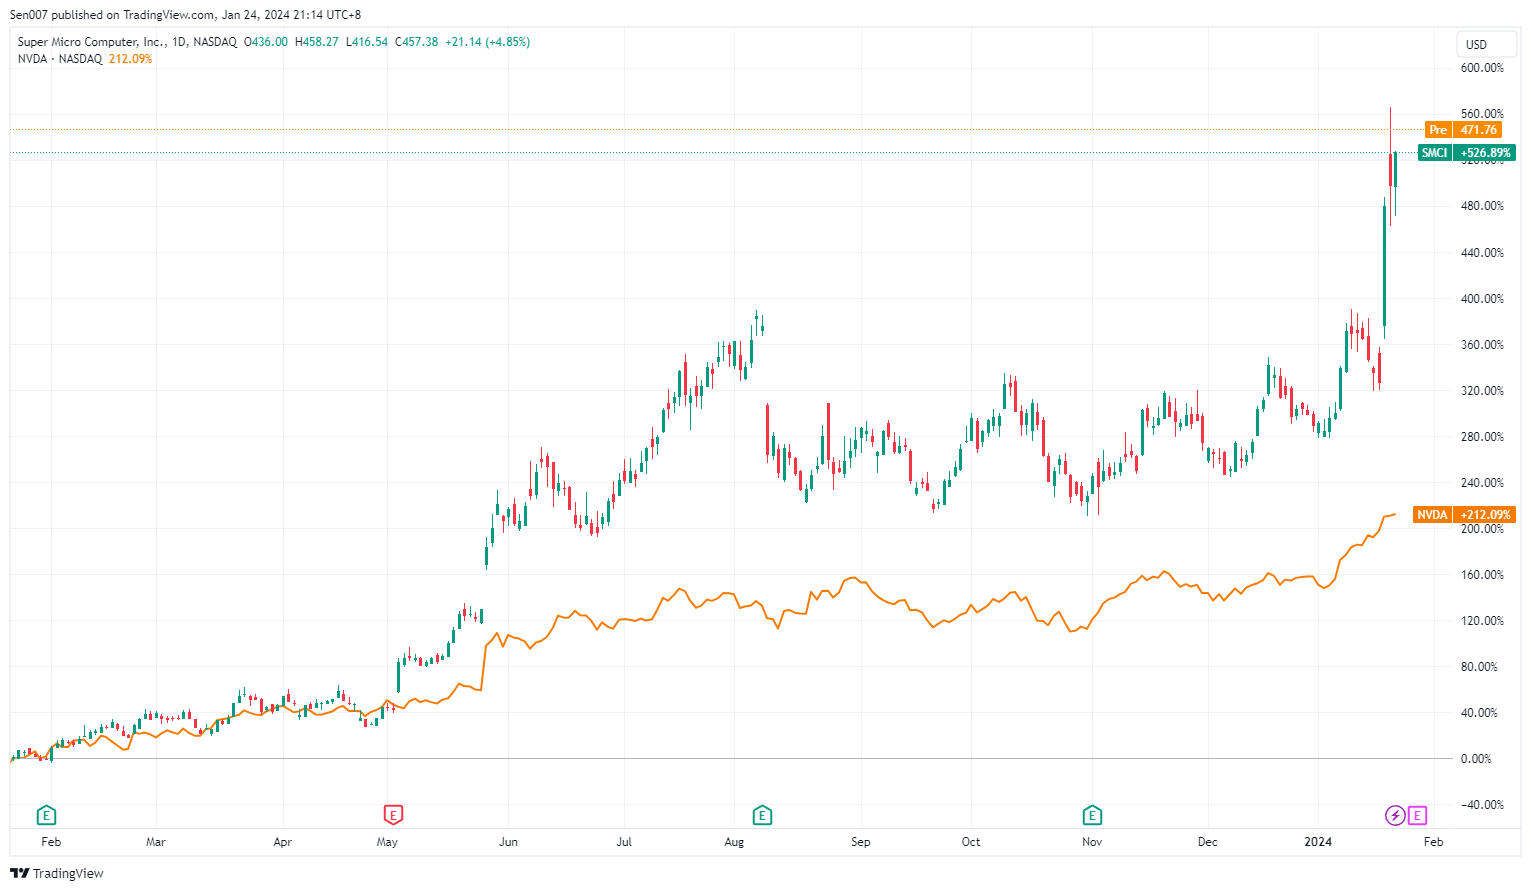Image resolution: width=1531 pixels, height=891 pixels.
Task: Click the Mar label on time axis
Action: coord(156,842)
